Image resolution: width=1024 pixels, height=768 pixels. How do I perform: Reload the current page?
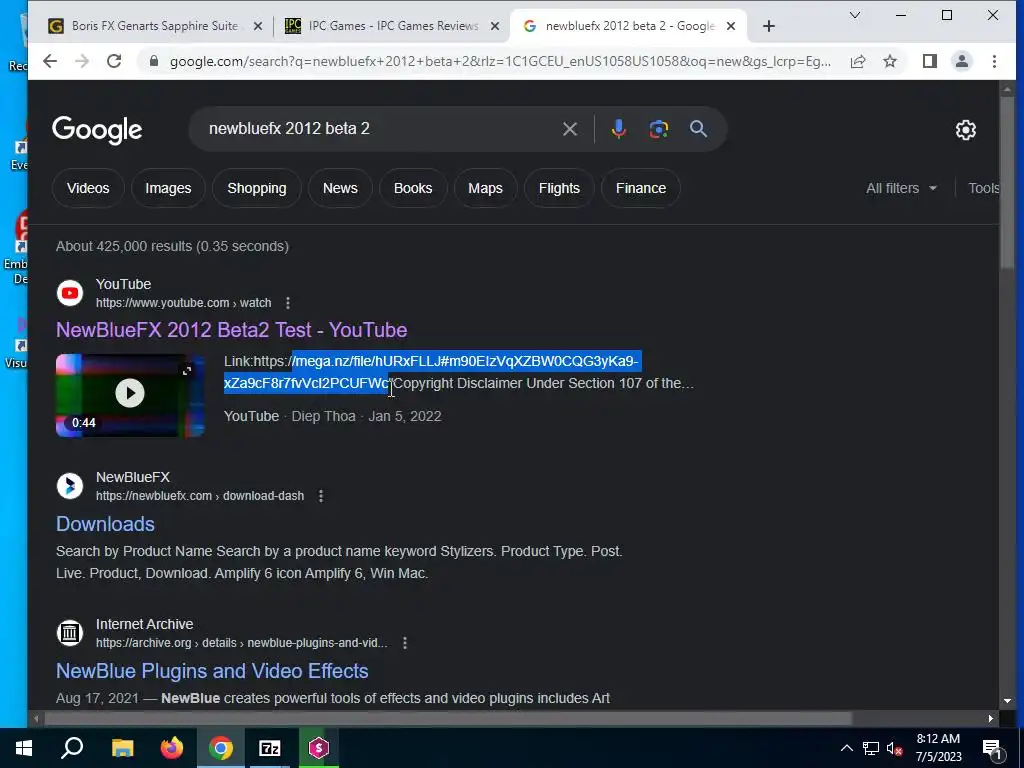114,61
